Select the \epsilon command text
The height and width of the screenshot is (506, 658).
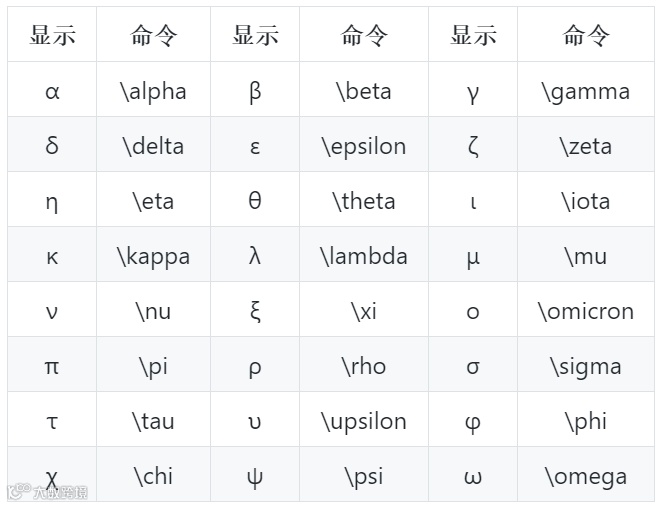(364, 147)
